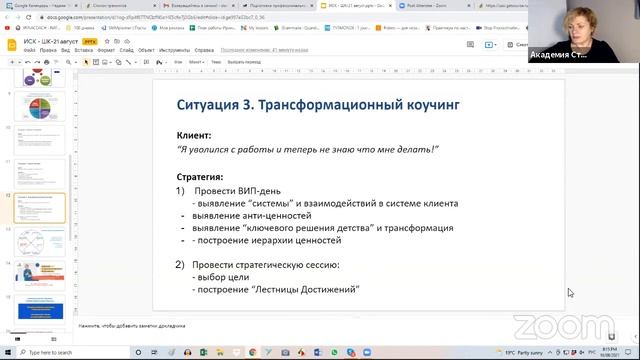Go back with browser back arrow
The width and height of the screenshot is (640, 360).
click(x=7, y=18)
